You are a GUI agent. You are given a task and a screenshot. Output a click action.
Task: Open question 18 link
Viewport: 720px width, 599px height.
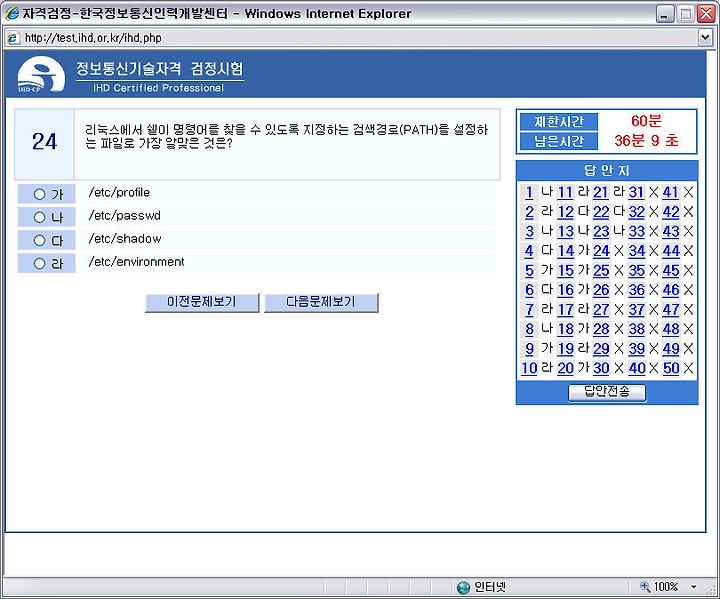point(565,329)
